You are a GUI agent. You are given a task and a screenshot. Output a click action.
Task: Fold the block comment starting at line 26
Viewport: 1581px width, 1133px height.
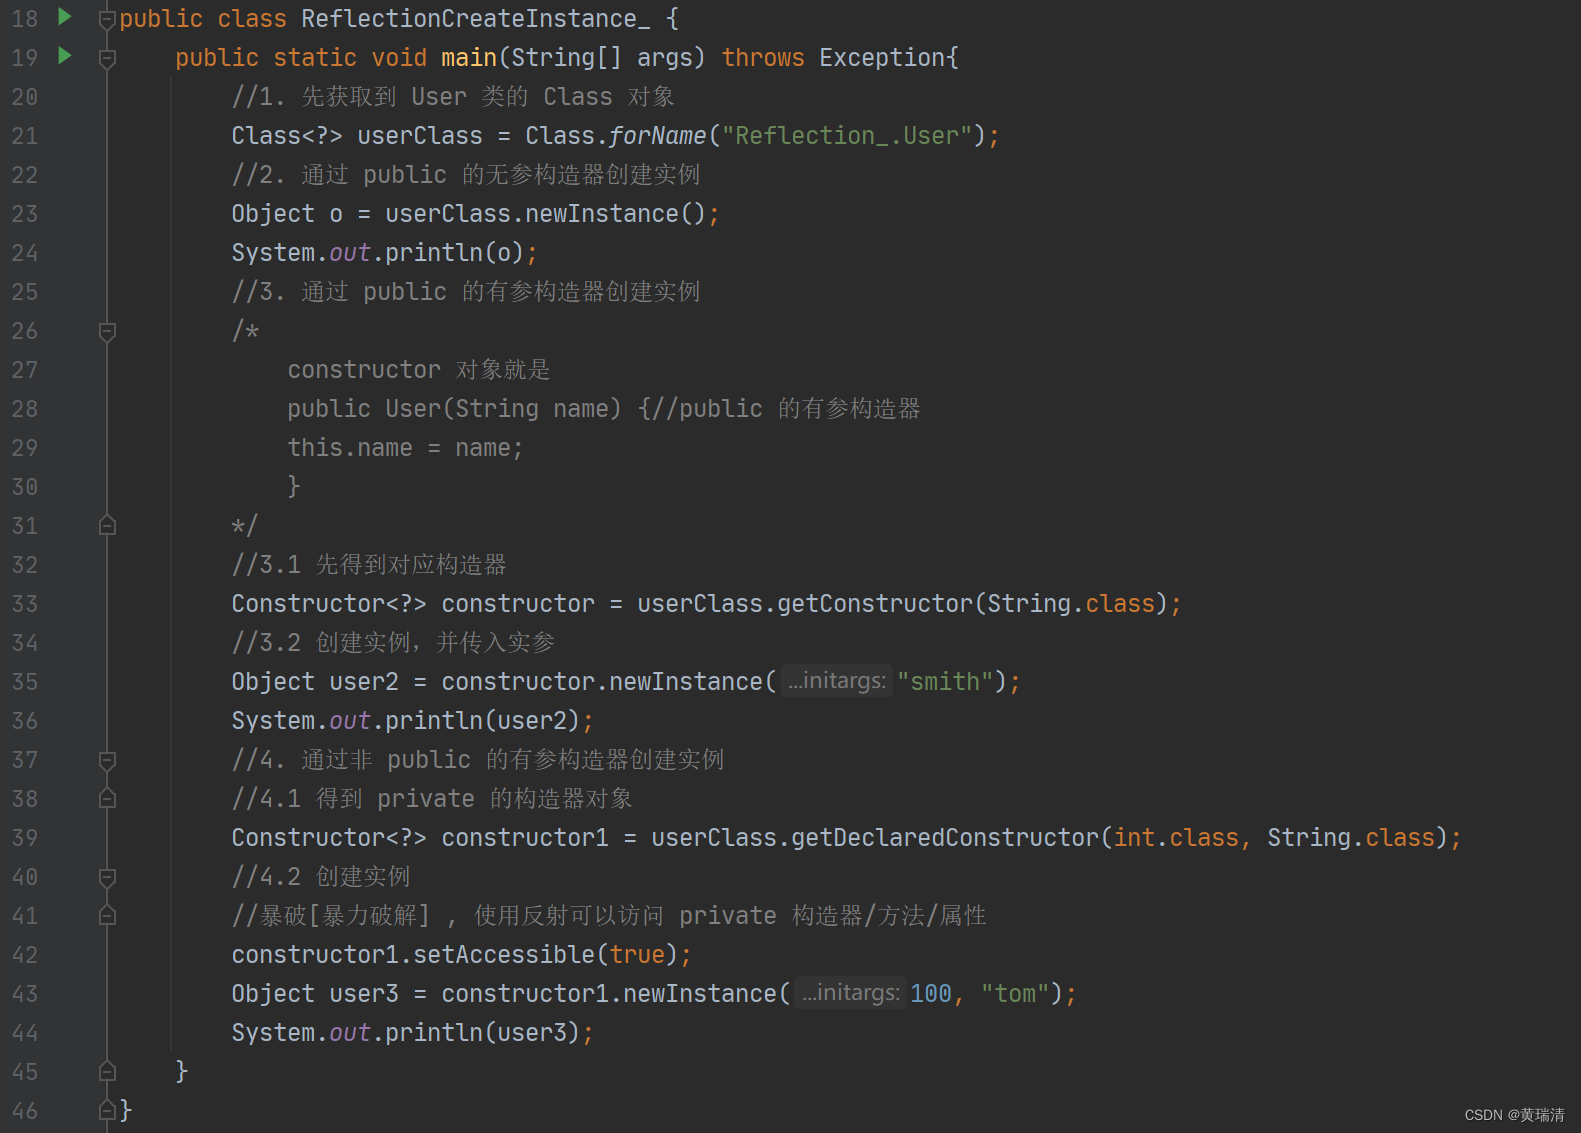click(107, 332)
